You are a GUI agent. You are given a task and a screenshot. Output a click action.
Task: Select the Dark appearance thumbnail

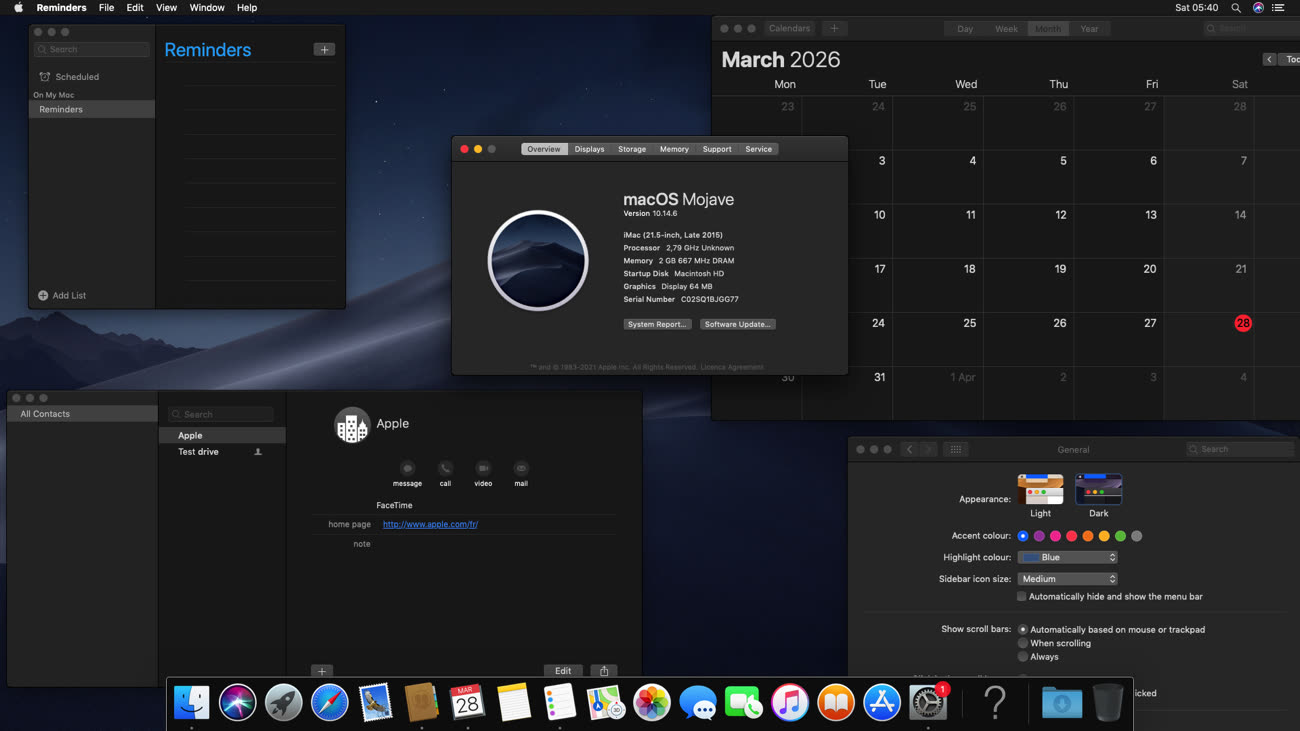click(1098, 490)
